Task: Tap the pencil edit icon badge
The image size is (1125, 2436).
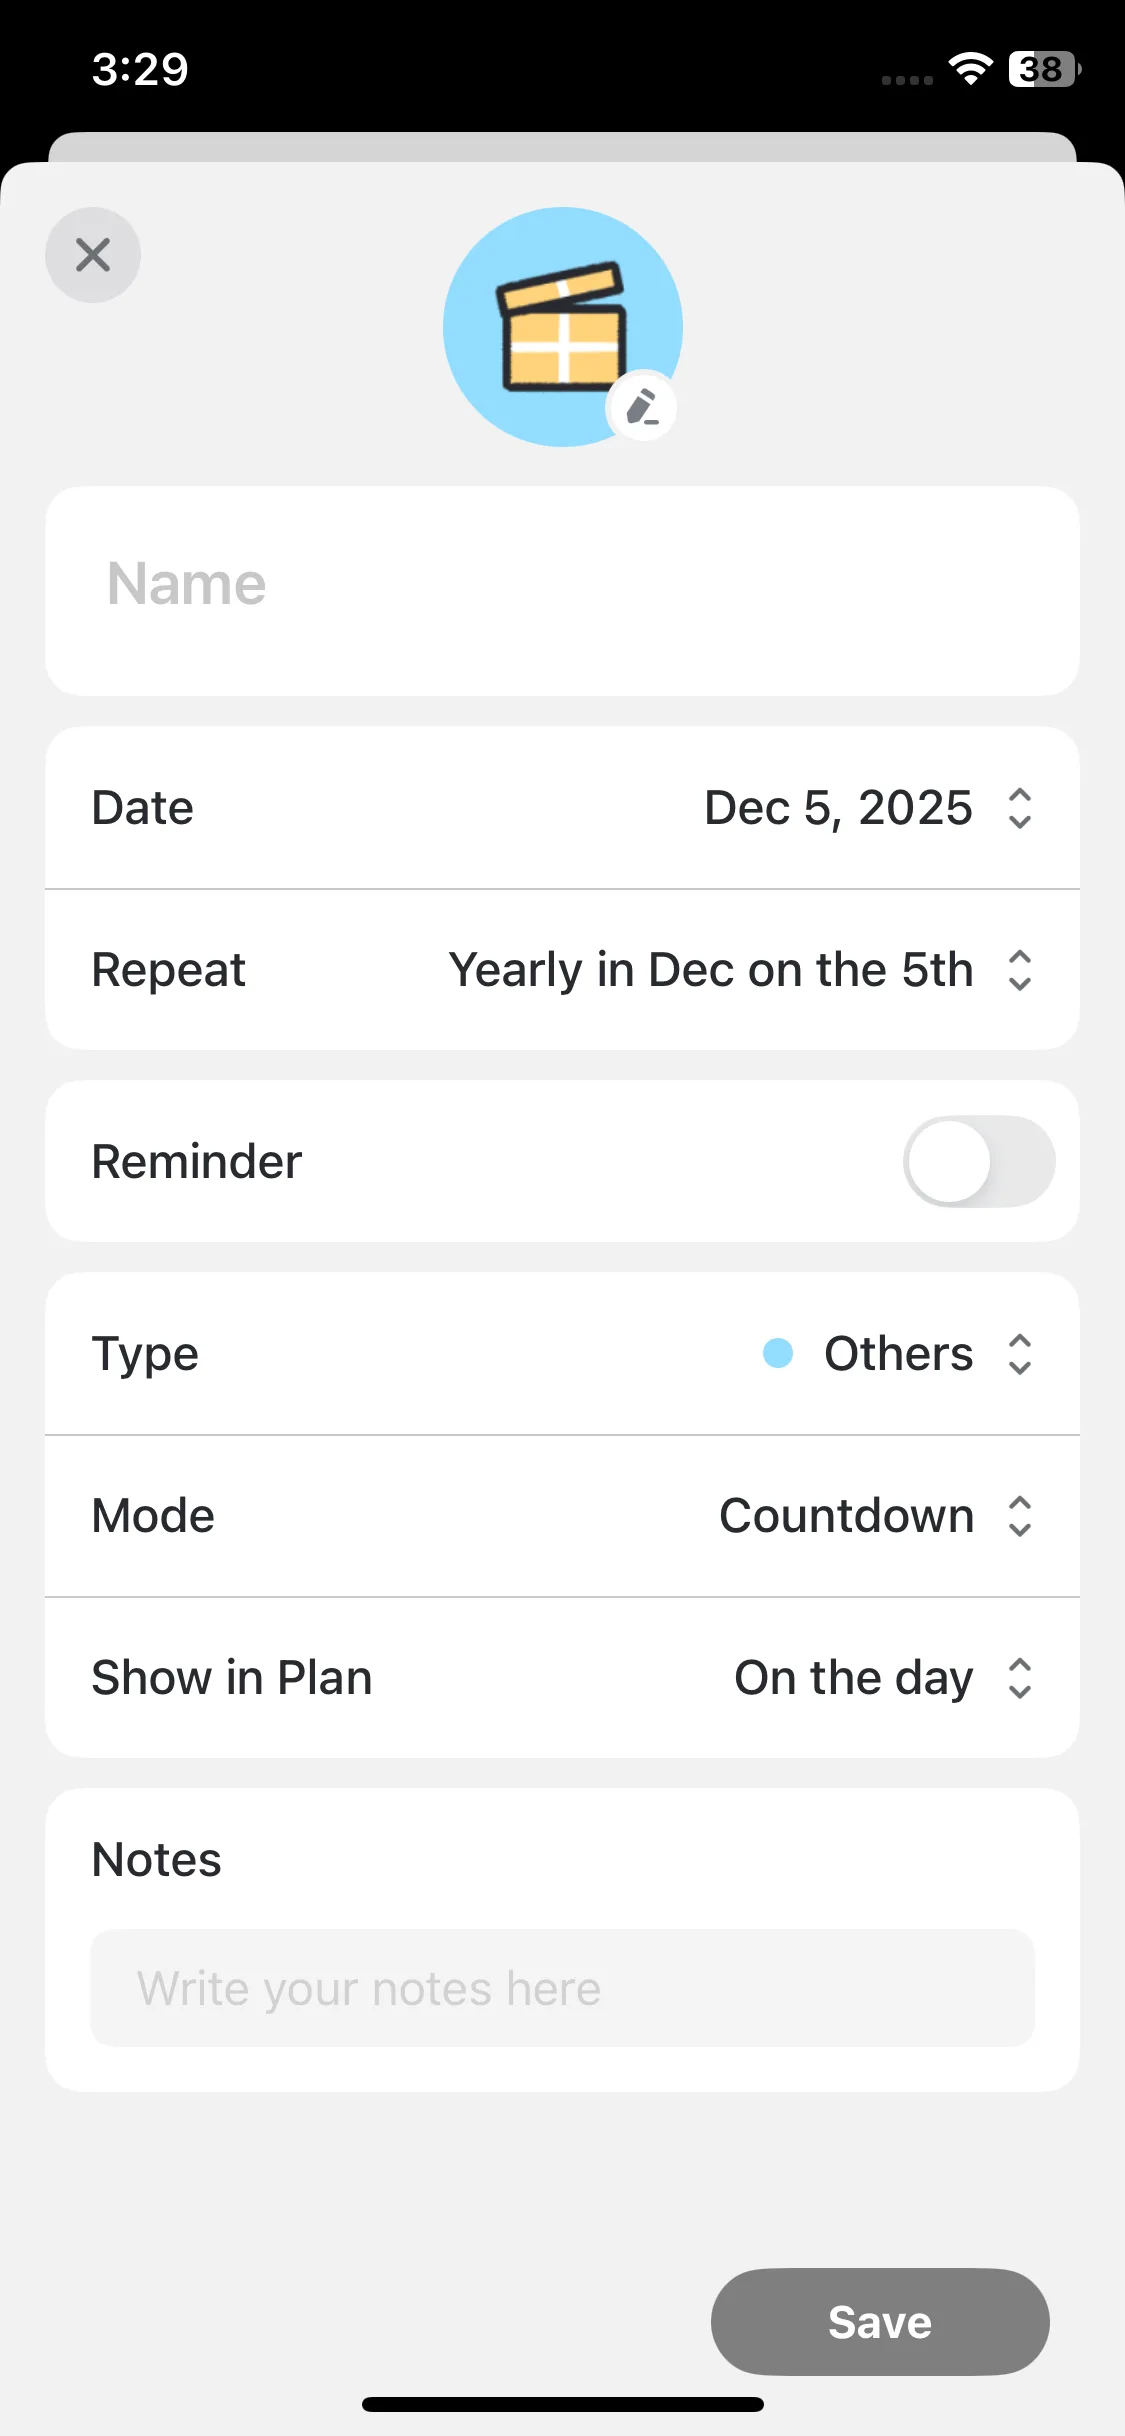Action: [642, 408]
